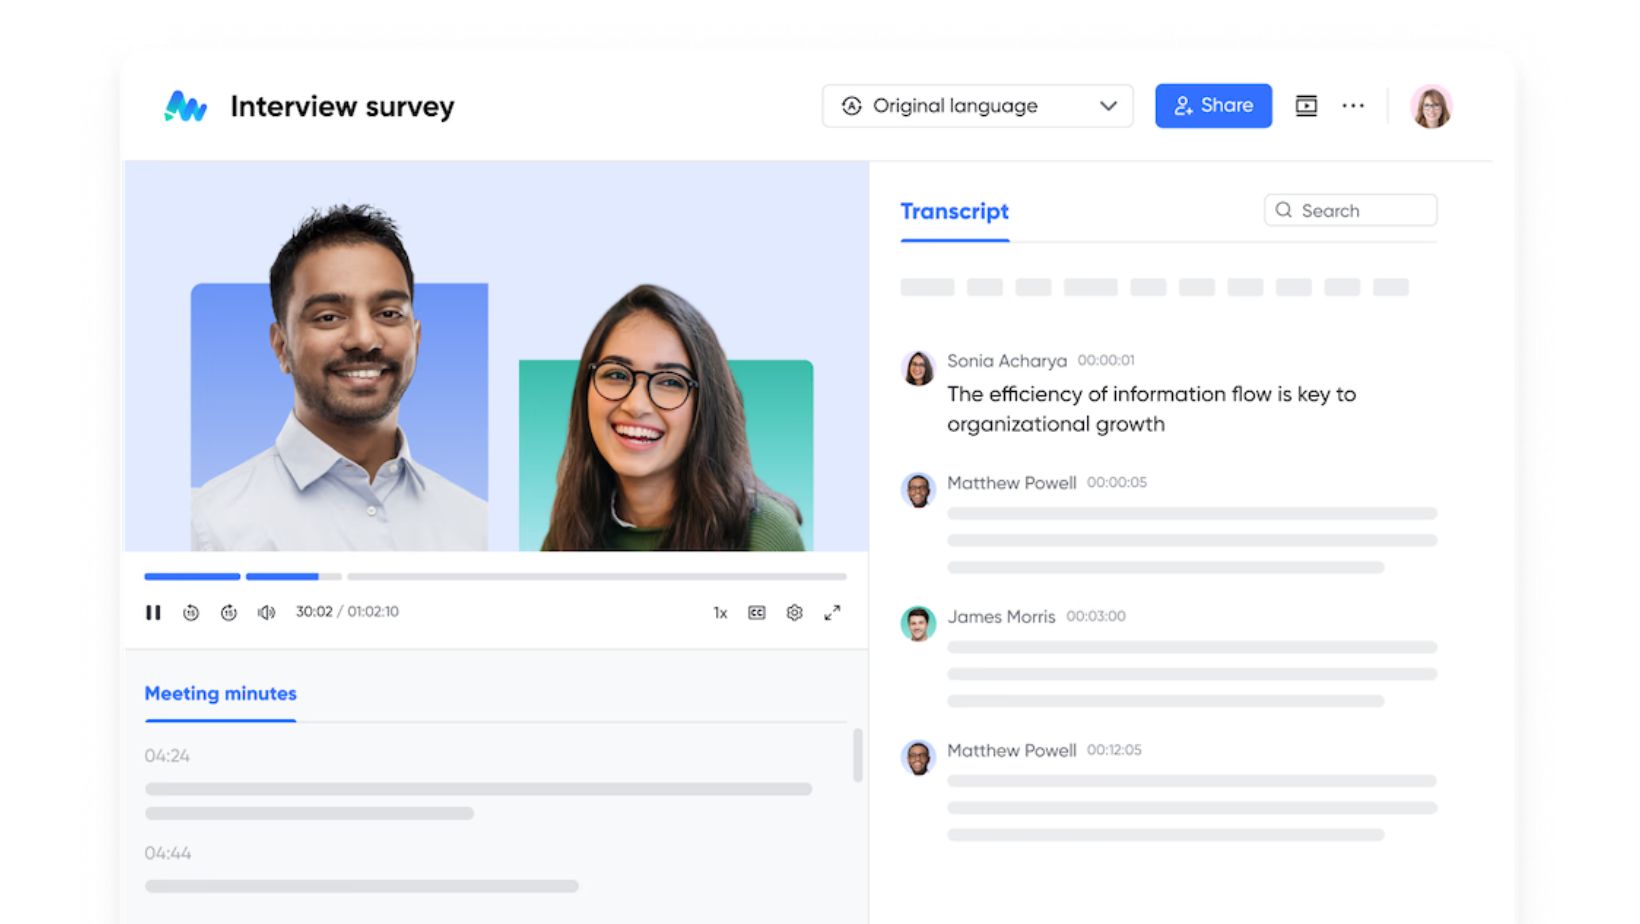The height and width of the screenshot is (924, 1640).
Task: Skip forward 15 seconds
Action: [x=229, y=612]
